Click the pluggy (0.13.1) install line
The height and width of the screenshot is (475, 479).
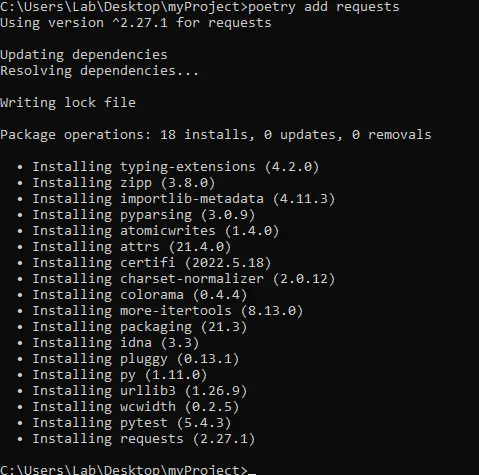click(x=128, y=359)
